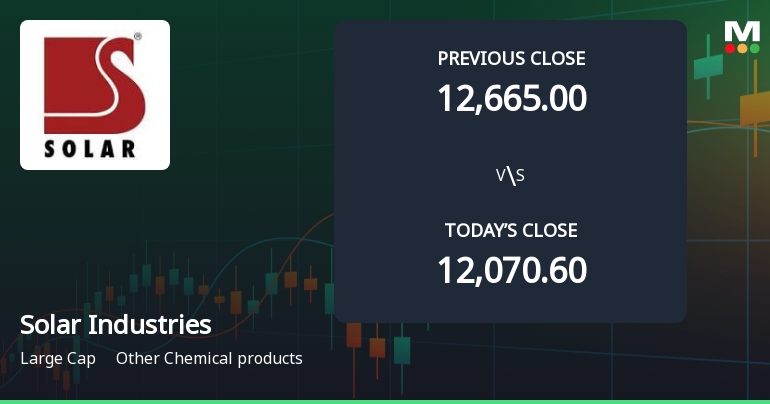Click the SOLAR wordmark under the emblem
The height and width of the screenshot is (404, 770).
[x=90, y=149]
